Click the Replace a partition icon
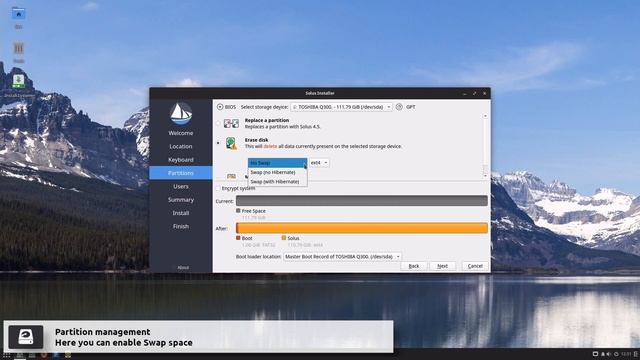 (x=231, y=123)
